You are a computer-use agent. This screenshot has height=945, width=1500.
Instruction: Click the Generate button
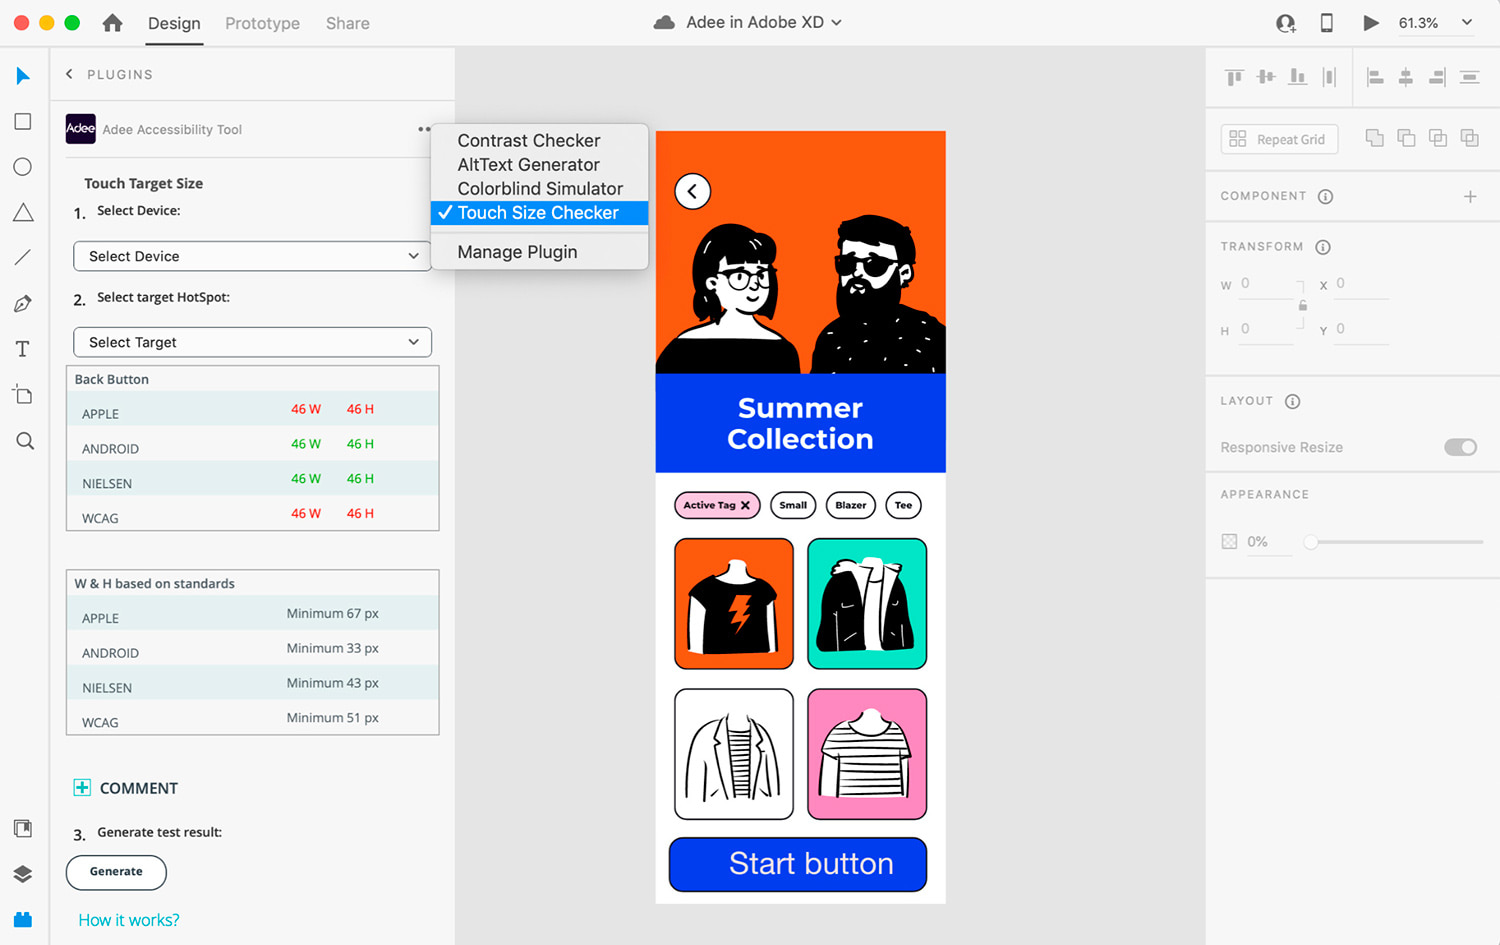coord(116,872)
